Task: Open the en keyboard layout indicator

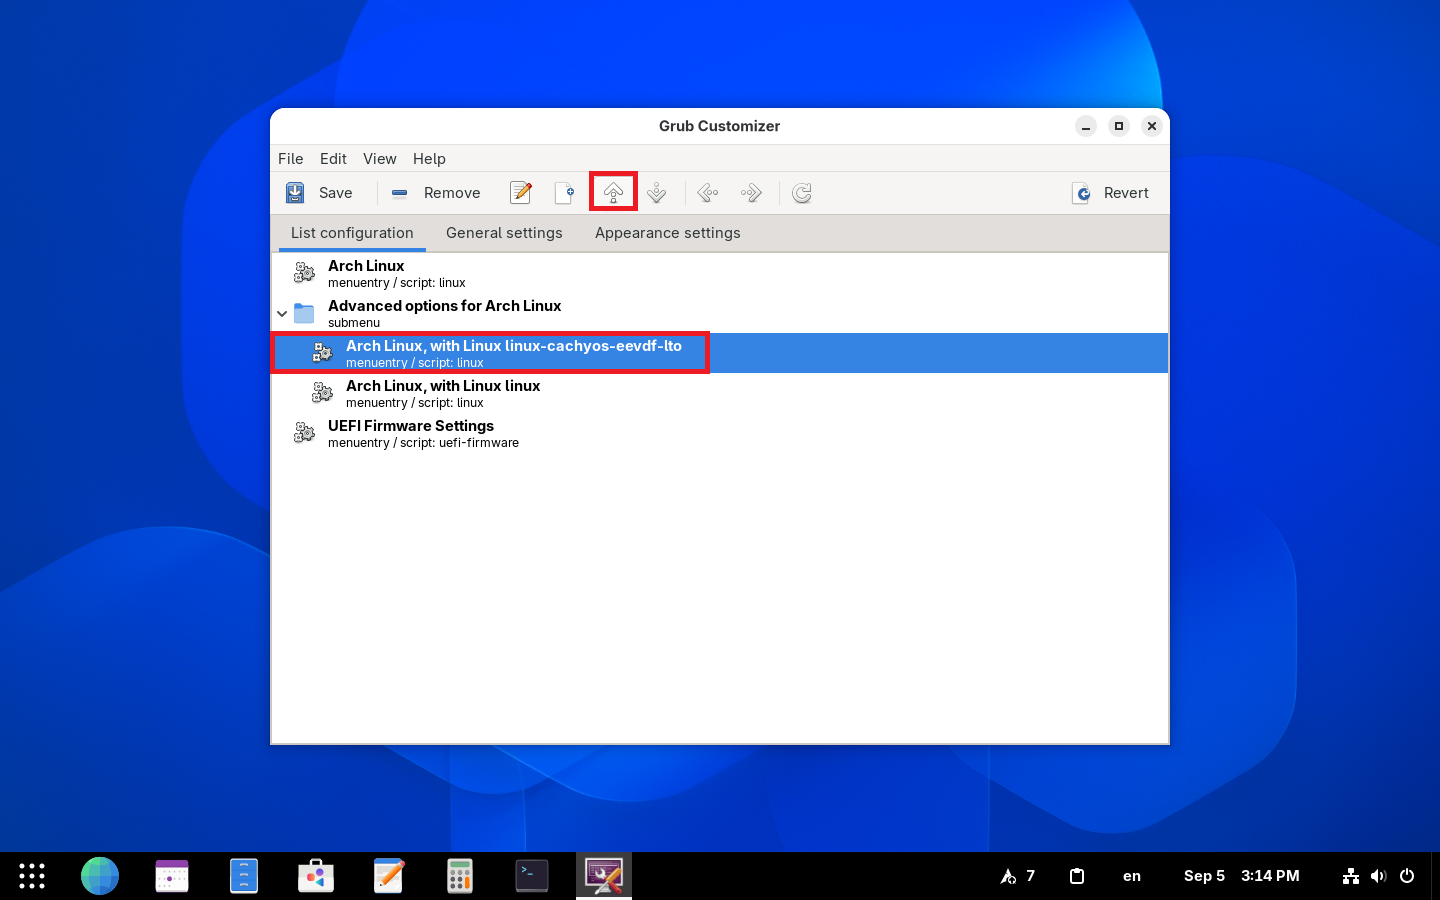Action: (1132, 876)
